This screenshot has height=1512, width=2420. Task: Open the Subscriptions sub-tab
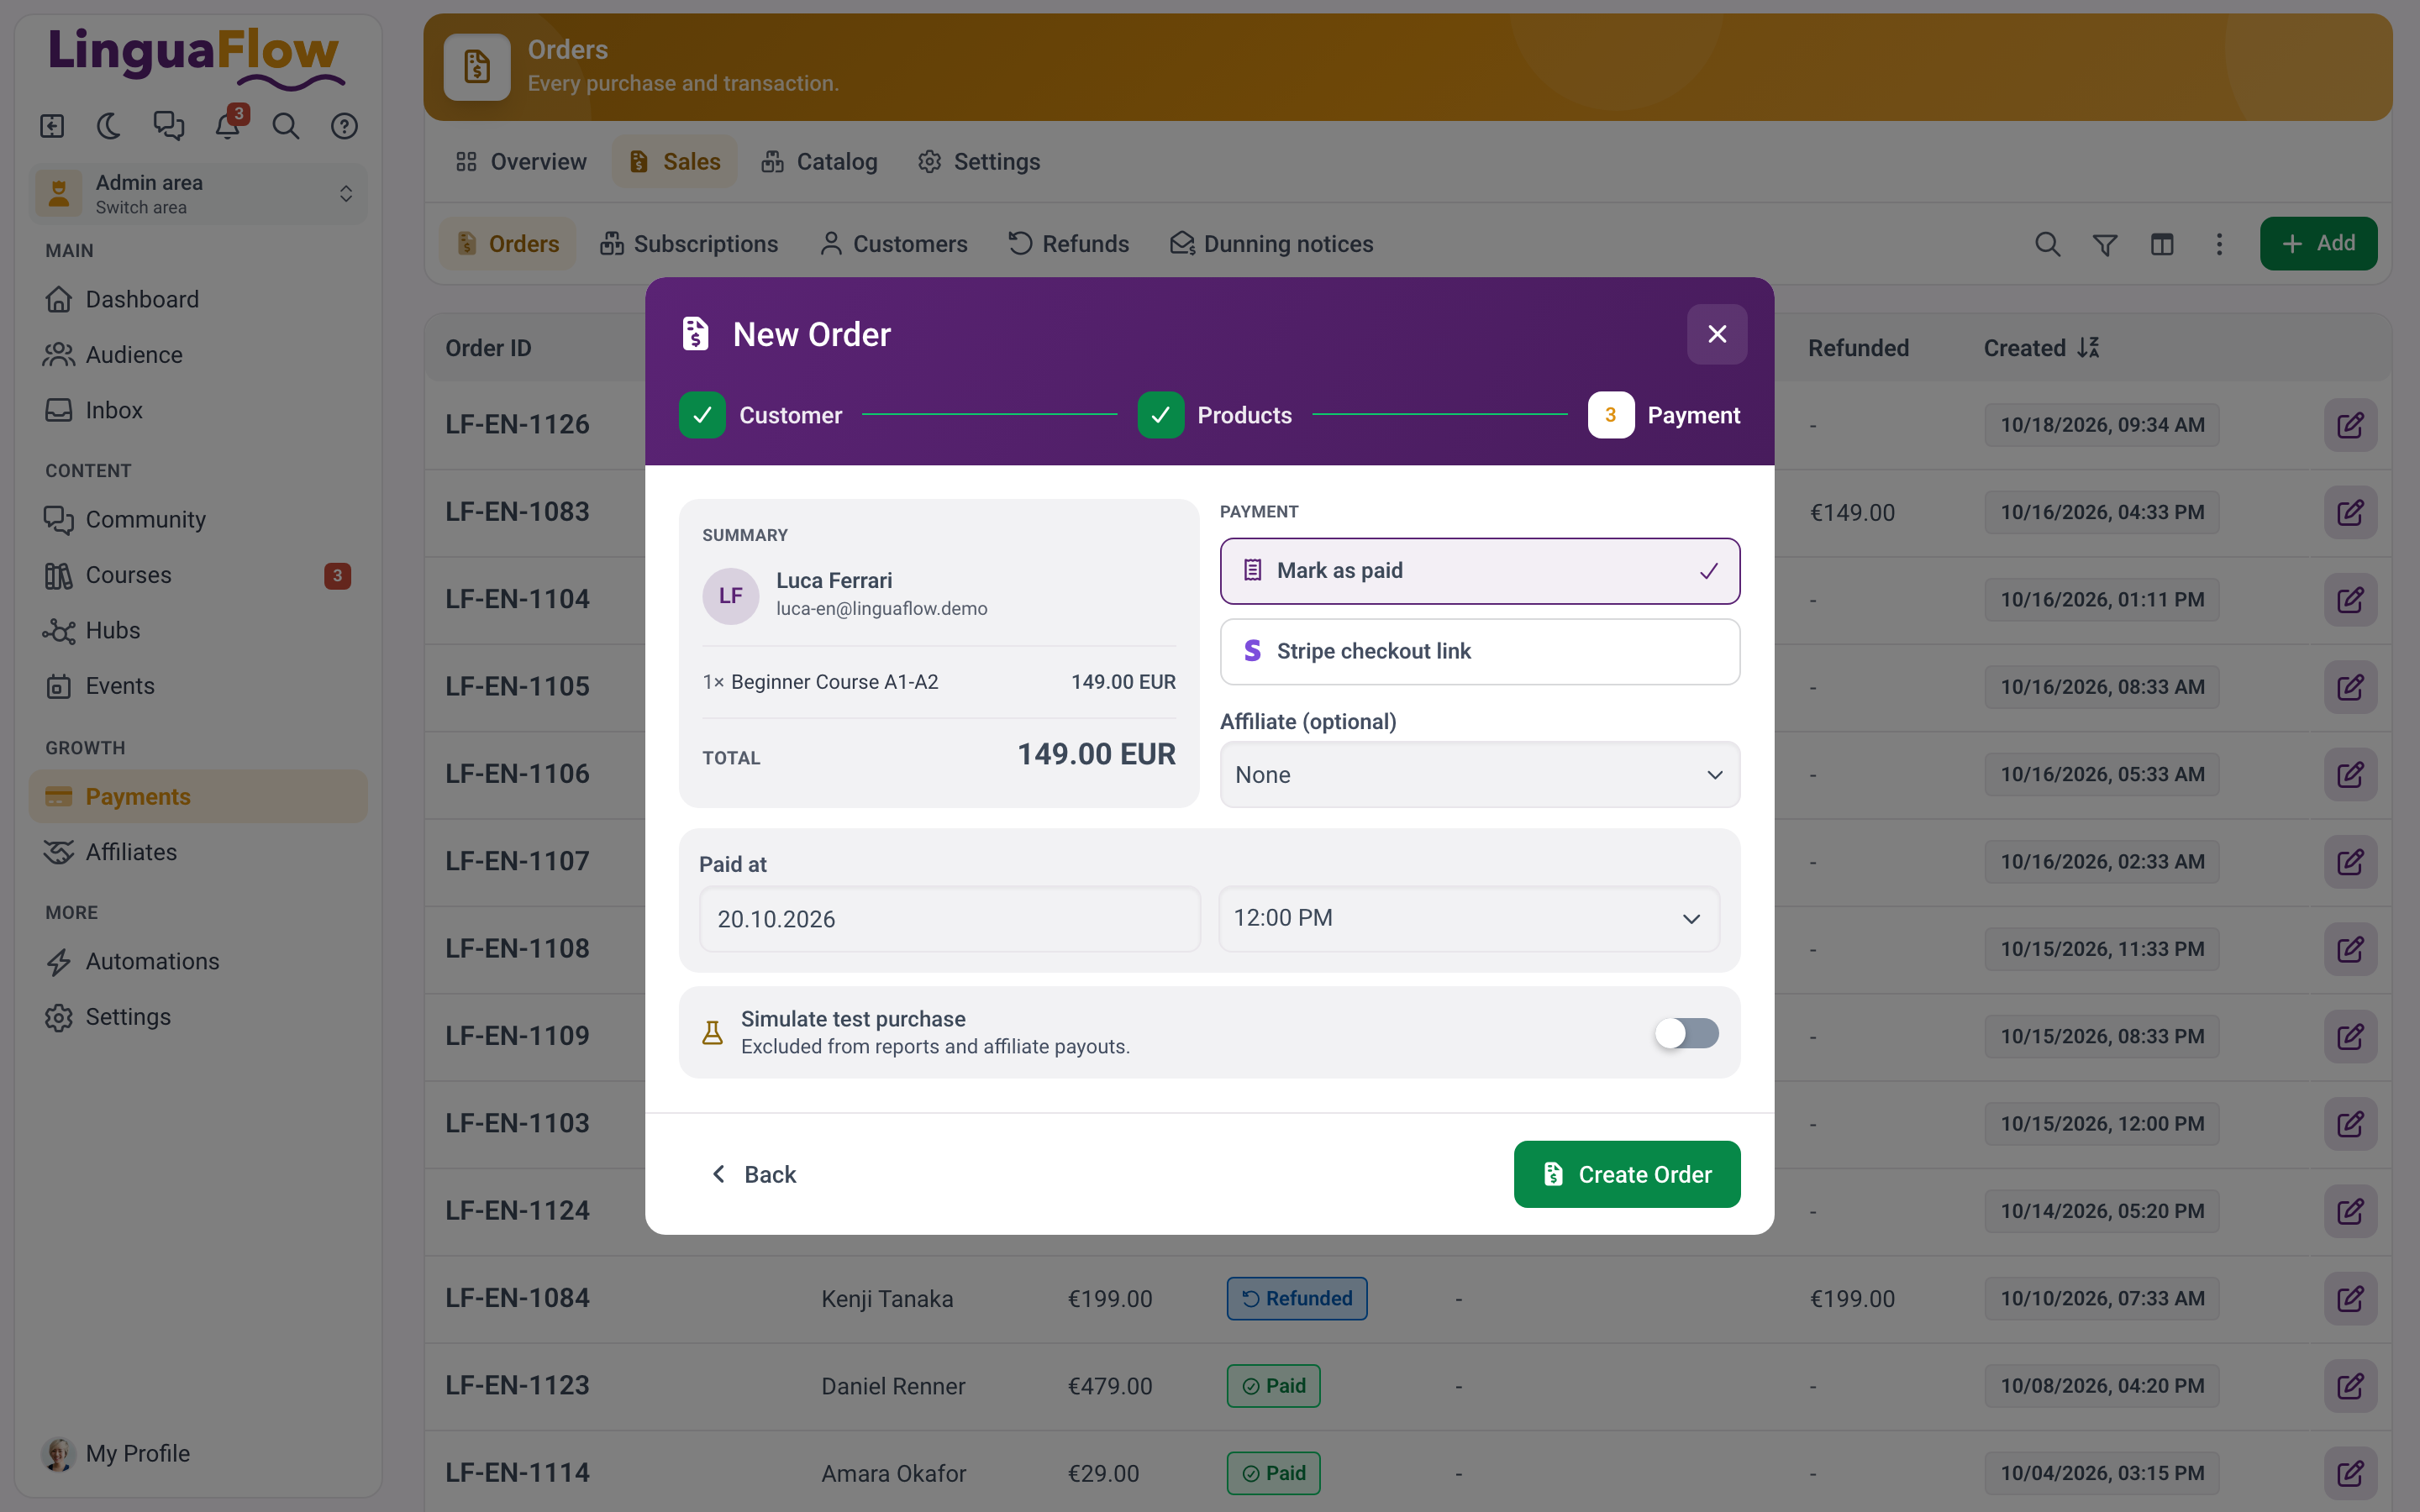pos(688,244)
